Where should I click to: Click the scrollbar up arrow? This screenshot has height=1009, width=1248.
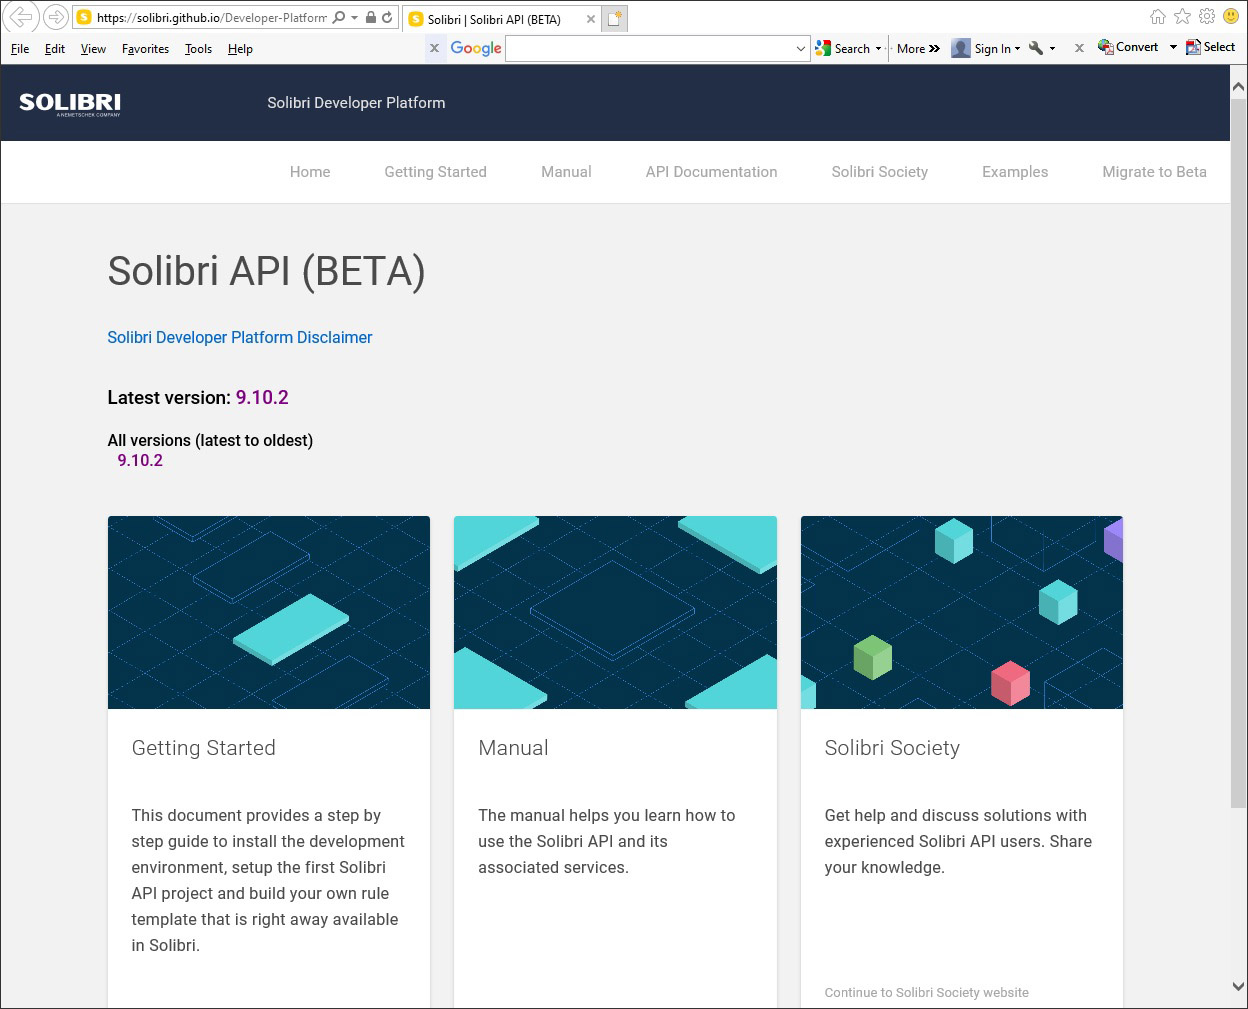(x=1239, y=87)
